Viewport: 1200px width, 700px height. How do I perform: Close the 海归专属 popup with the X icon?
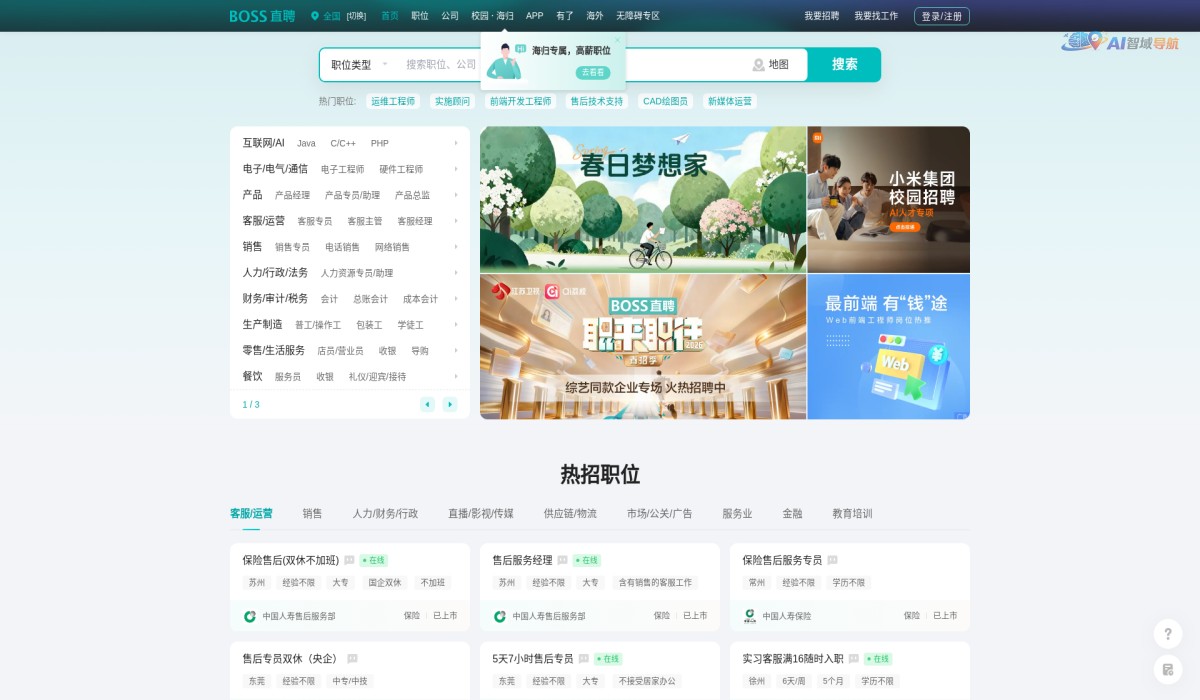[x=617, y=38]
